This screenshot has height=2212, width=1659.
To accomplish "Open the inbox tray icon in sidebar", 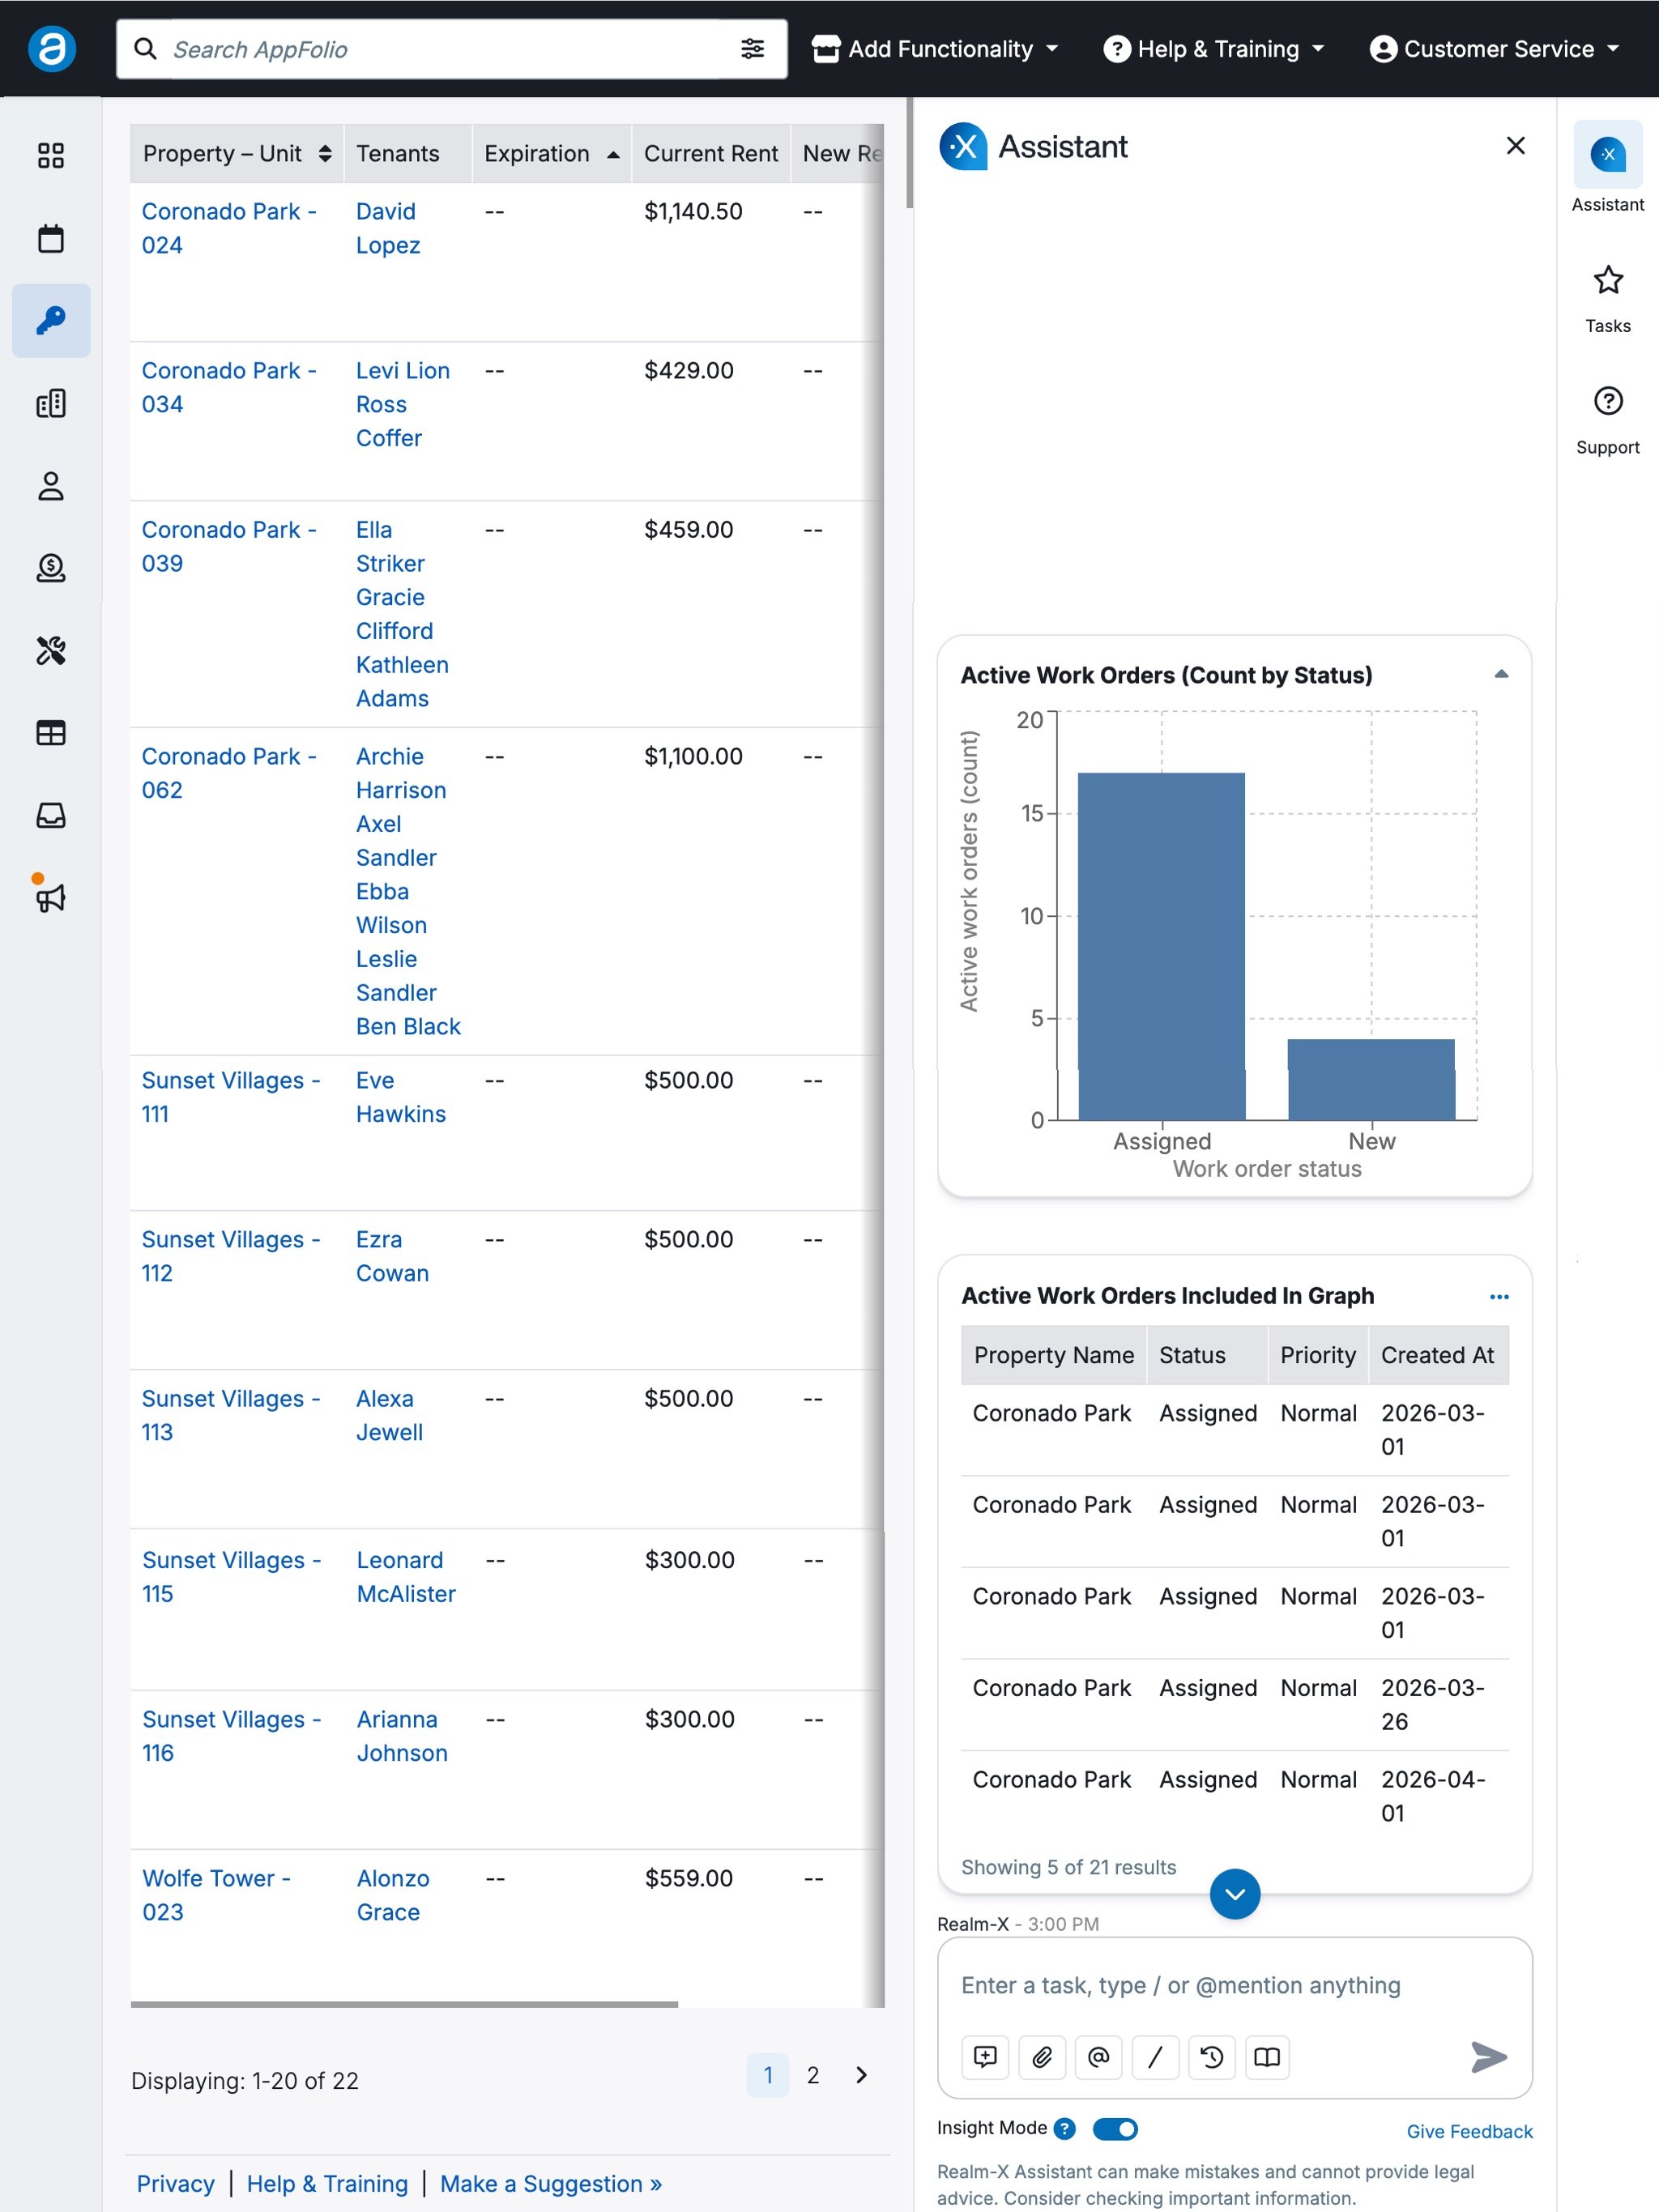I will click(x=51, y=815).
